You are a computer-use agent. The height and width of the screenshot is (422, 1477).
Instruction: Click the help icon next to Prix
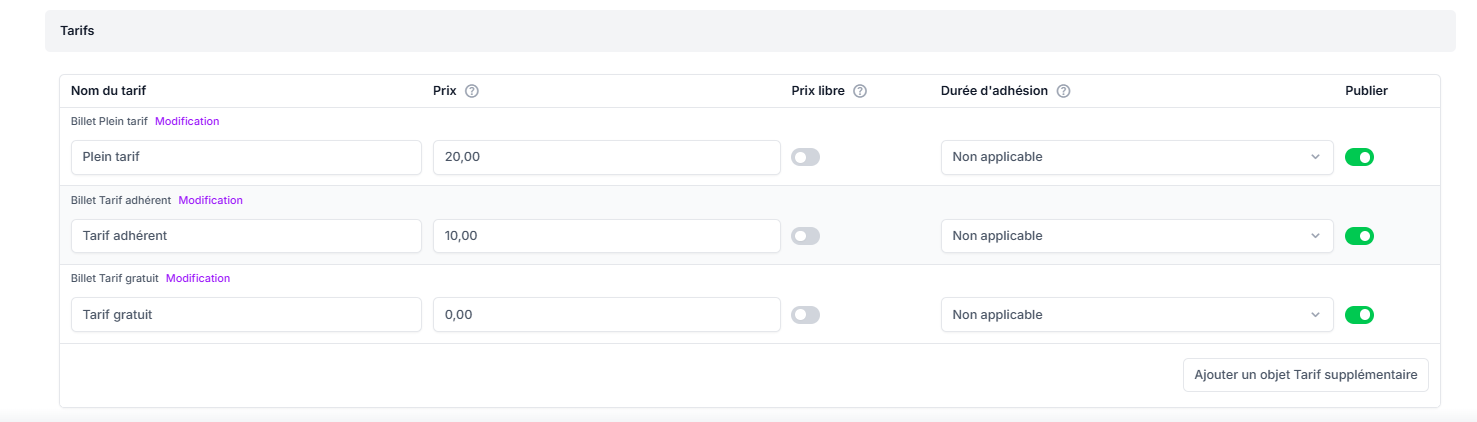(x=472, y=91)
